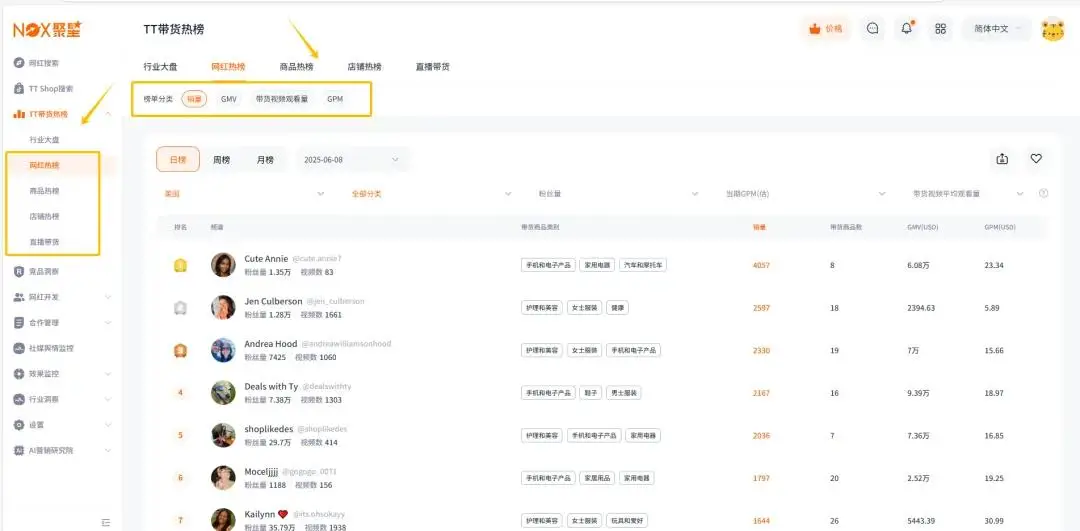1080x531 pixels.
Task: Click the NOX聚星 logo
Action: (x=47, y=29)
